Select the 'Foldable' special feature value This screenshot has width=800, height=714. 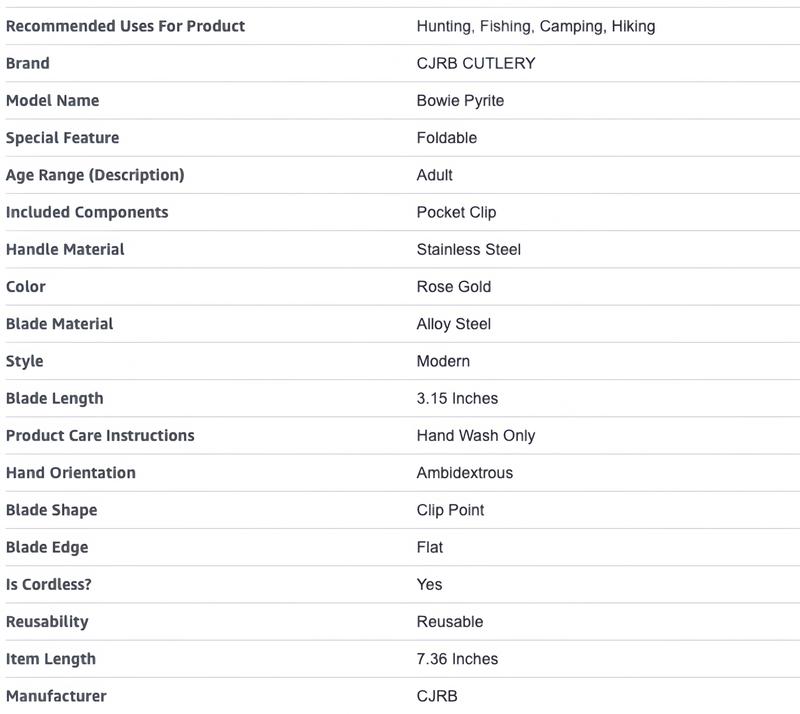tap(447, 137)
